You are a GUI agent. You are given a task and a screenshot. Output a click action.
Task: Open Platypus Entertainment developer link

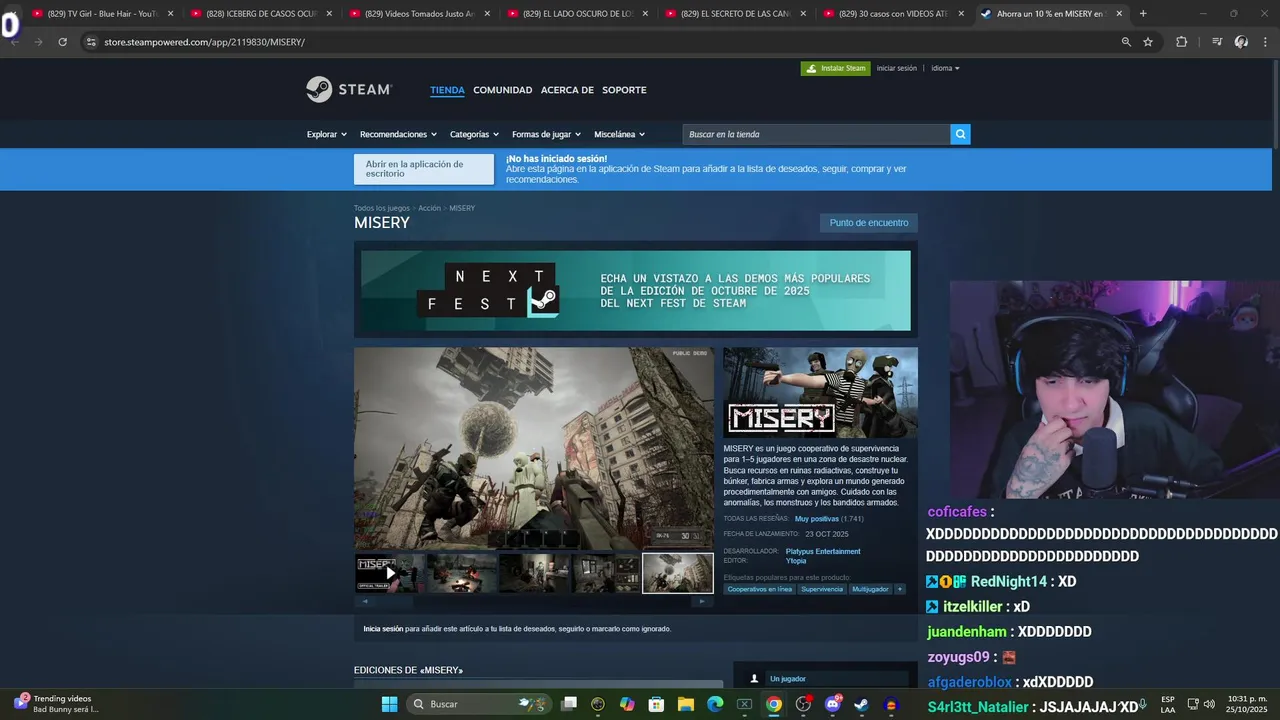click(823, 551)
